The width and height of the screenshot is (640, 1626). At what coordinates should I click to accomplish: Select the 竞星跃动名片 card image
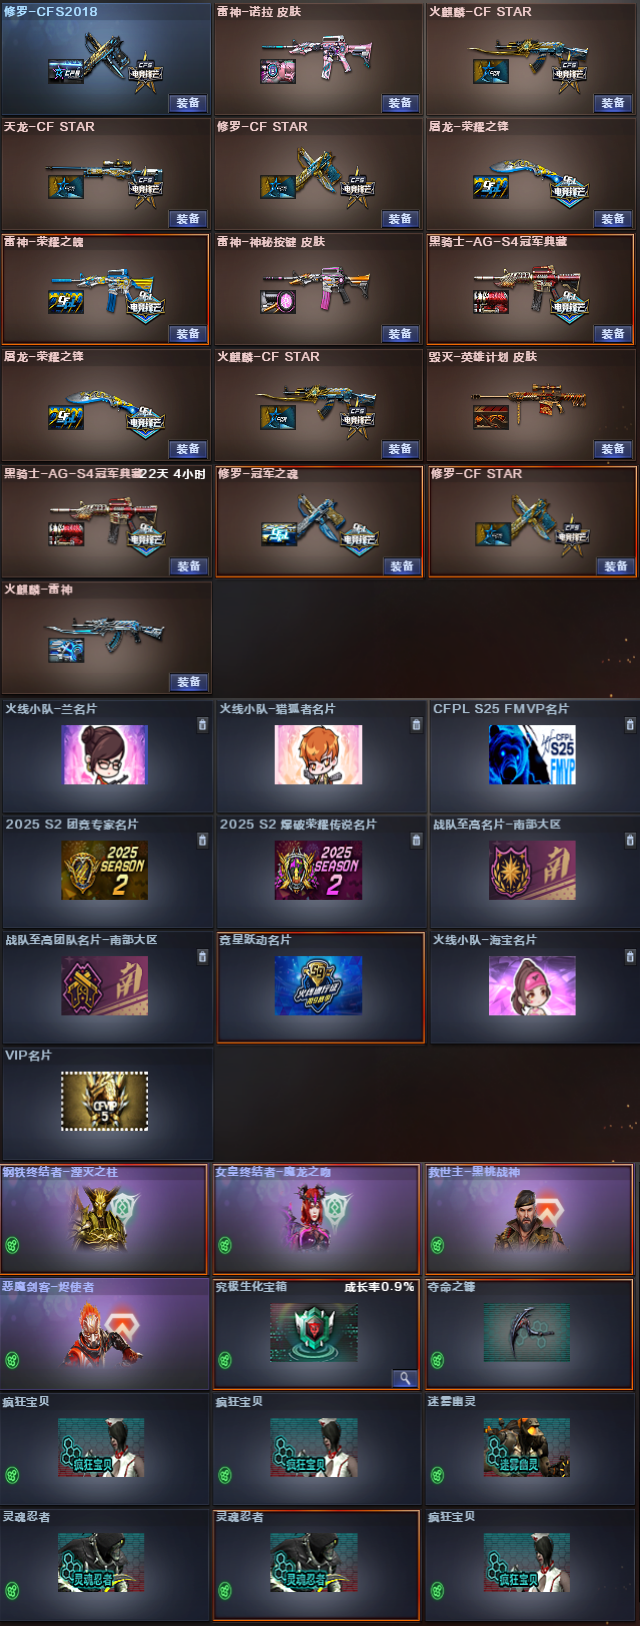pyautogui.click(x=319, y=985)
